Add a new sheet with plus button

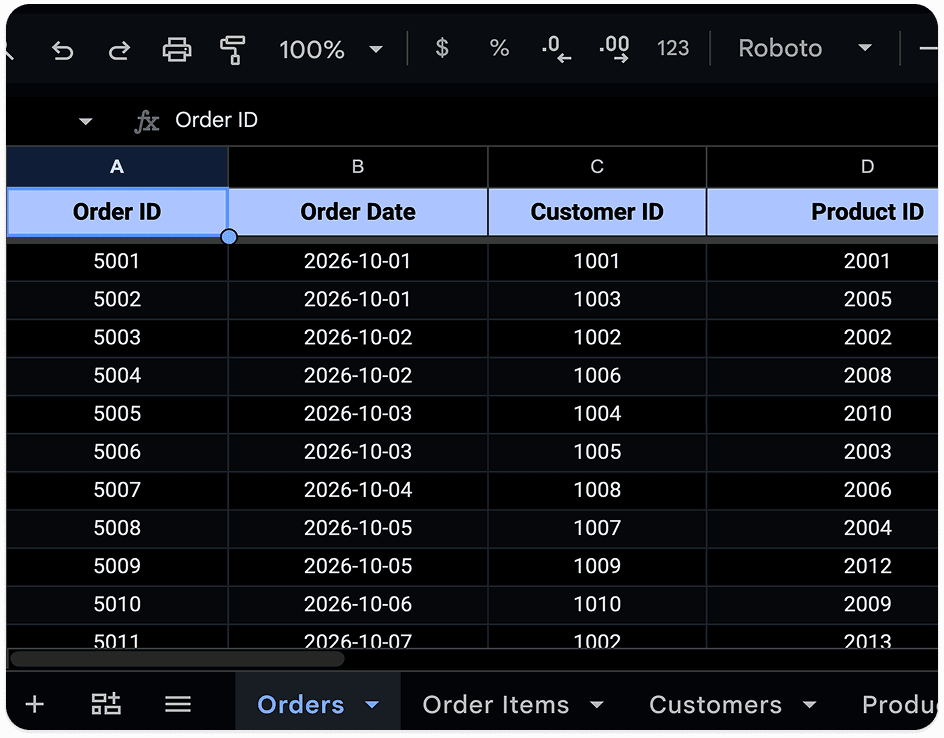click(x=35, y=704)
